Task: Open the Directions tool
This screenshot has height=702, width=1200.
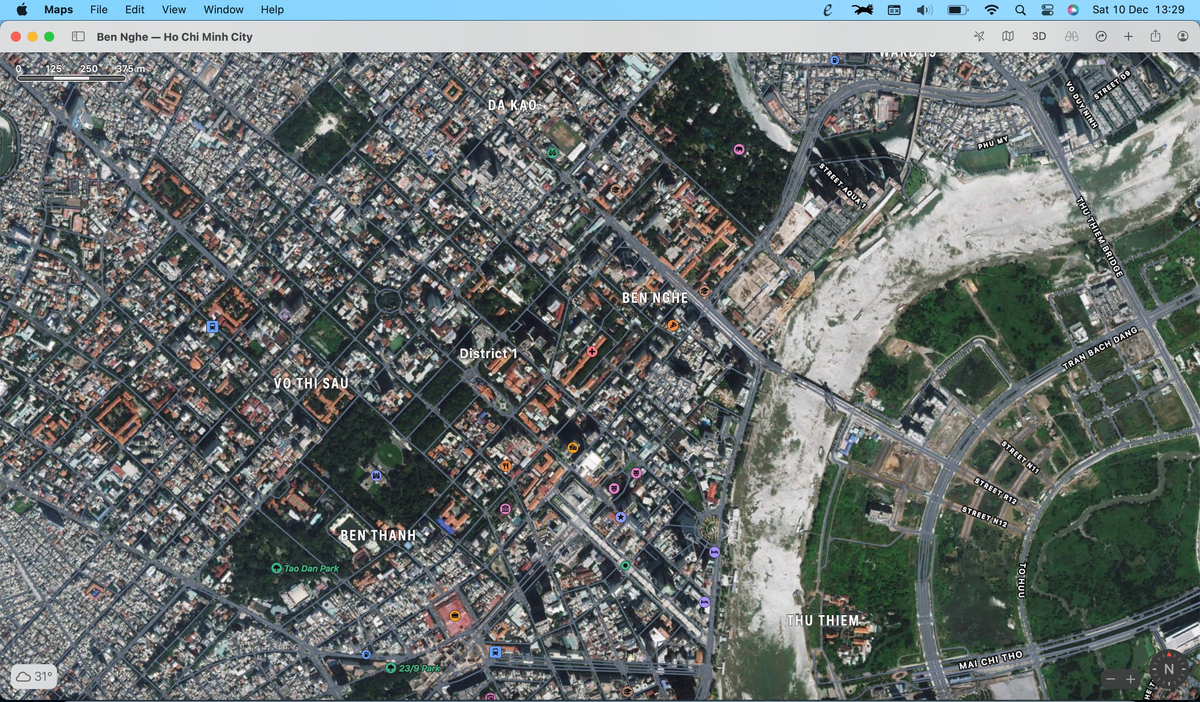Action: tap(1101, 37)
